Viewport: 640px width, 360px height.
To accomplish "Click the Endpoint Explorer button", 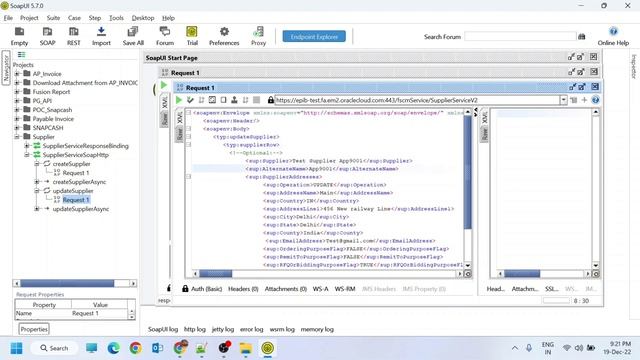I will tap(314, 36).
